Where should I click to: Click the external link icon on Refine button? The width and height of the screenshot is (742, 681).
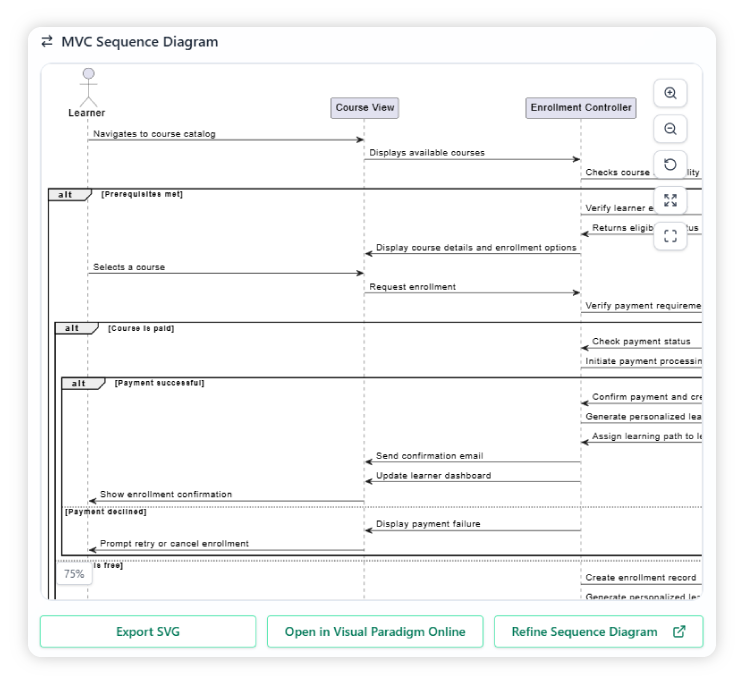pos(680,632)
